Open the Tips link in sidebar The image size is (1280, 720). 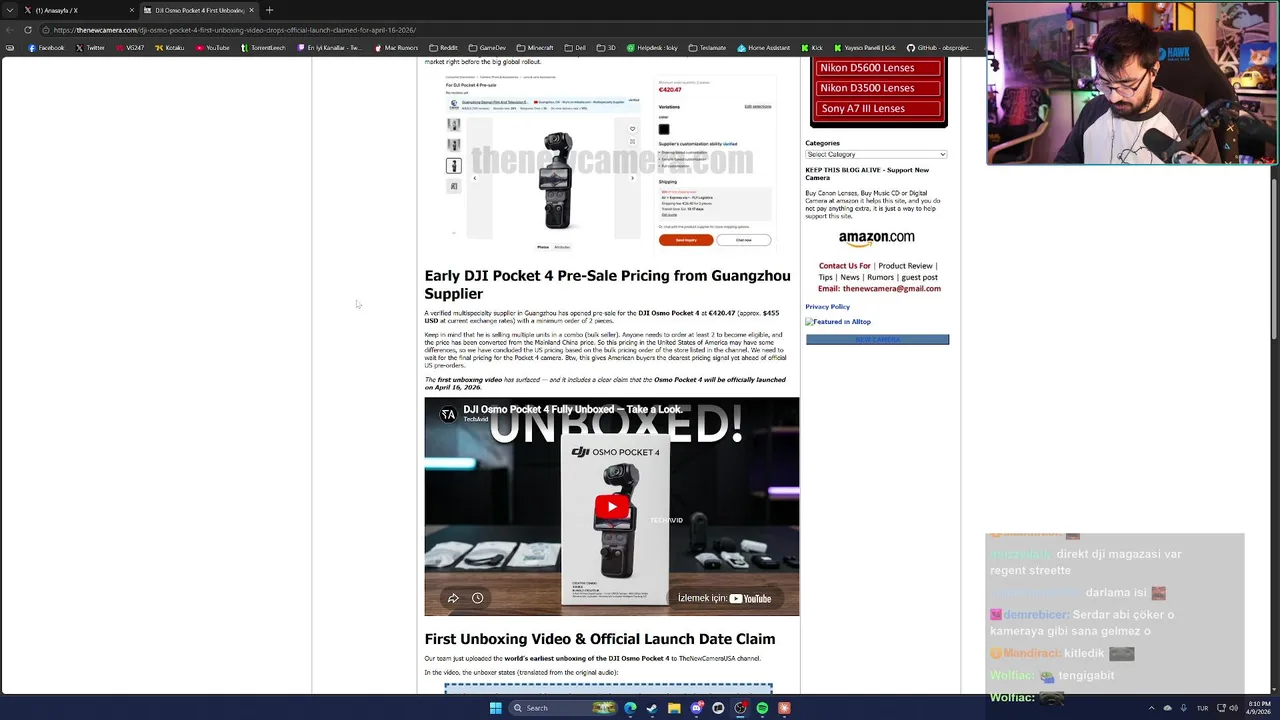click(x=826, y=277)
